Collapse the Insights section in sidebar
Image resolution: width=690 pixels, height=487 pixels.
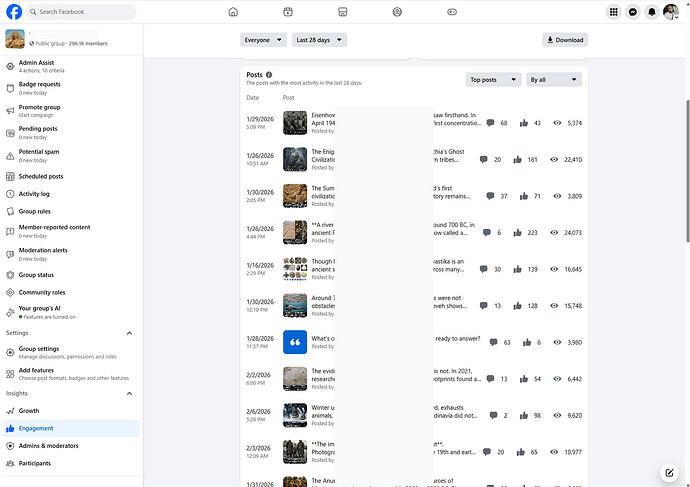click(129, 393)
